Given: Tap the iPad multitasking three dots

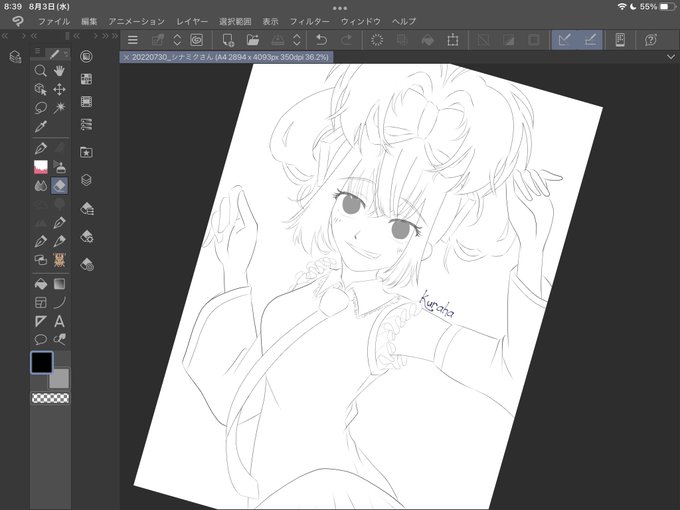Looking at the screenshot, I should (x=340, y=8).
